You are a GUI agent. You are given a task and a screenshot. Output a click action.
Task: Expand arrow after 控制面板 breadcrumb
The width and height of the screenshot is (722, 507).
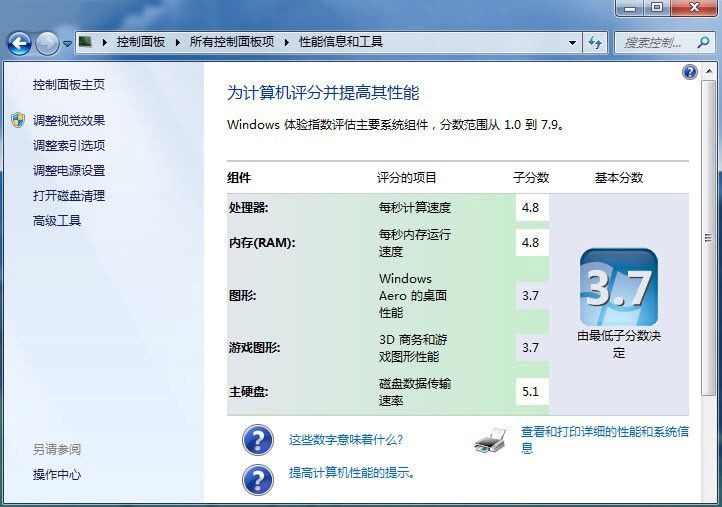coord(178,42)
